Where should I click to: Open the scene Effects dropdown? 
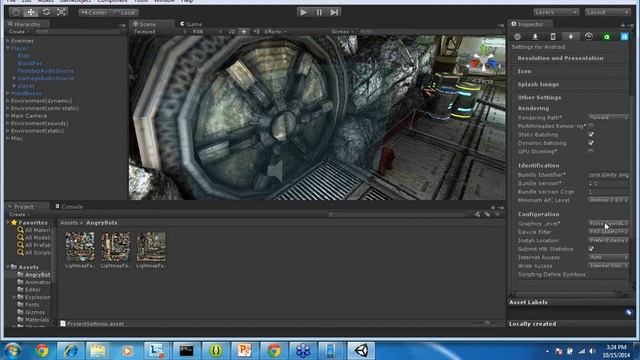point(275,31)
